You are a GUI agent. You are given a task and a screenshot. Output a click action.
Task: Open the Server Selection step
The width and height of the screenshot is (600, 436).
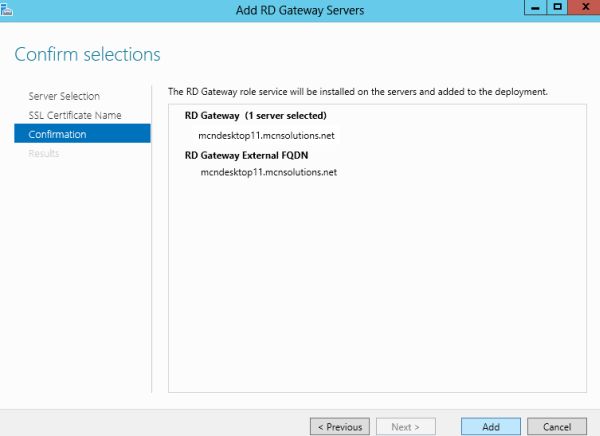(64, 96)
